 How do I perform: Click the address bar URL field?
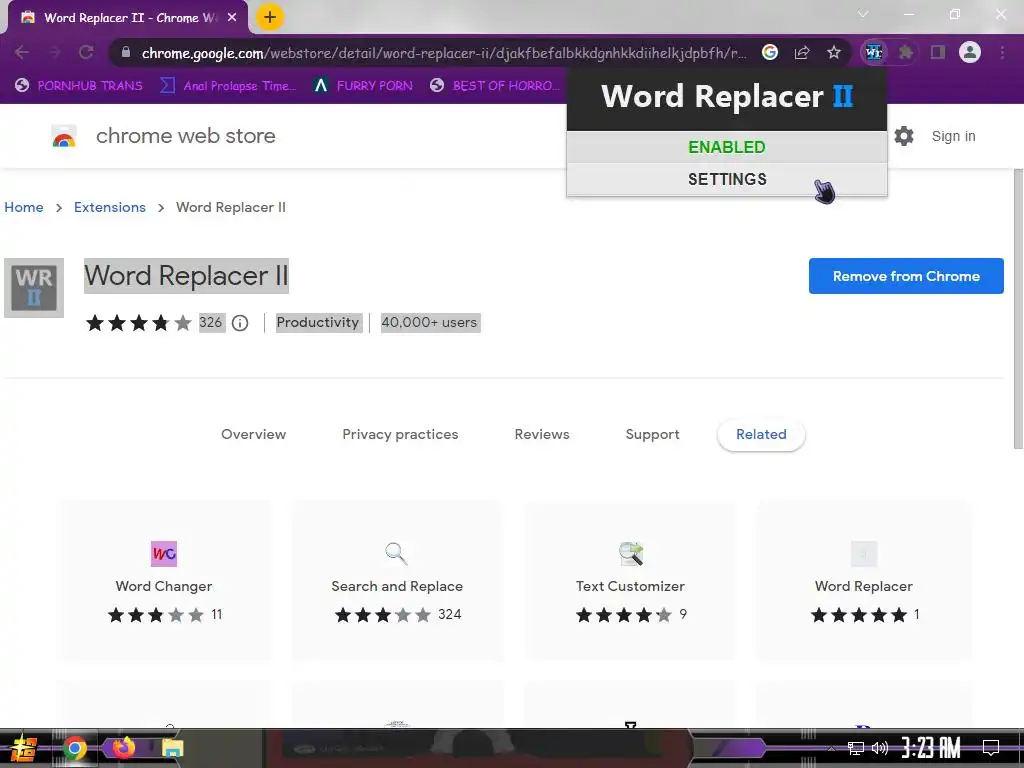(x=443, y=52)
